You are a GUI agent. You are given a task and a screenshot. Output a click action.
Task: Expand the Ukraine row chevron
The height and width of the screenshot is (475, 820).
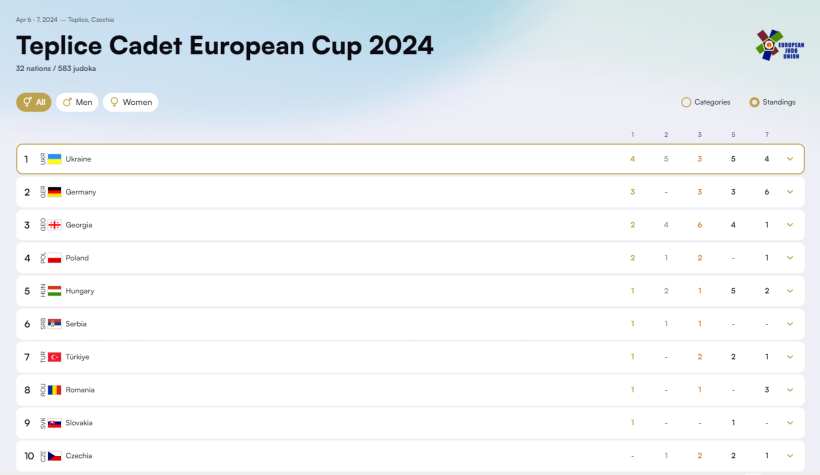790,159
